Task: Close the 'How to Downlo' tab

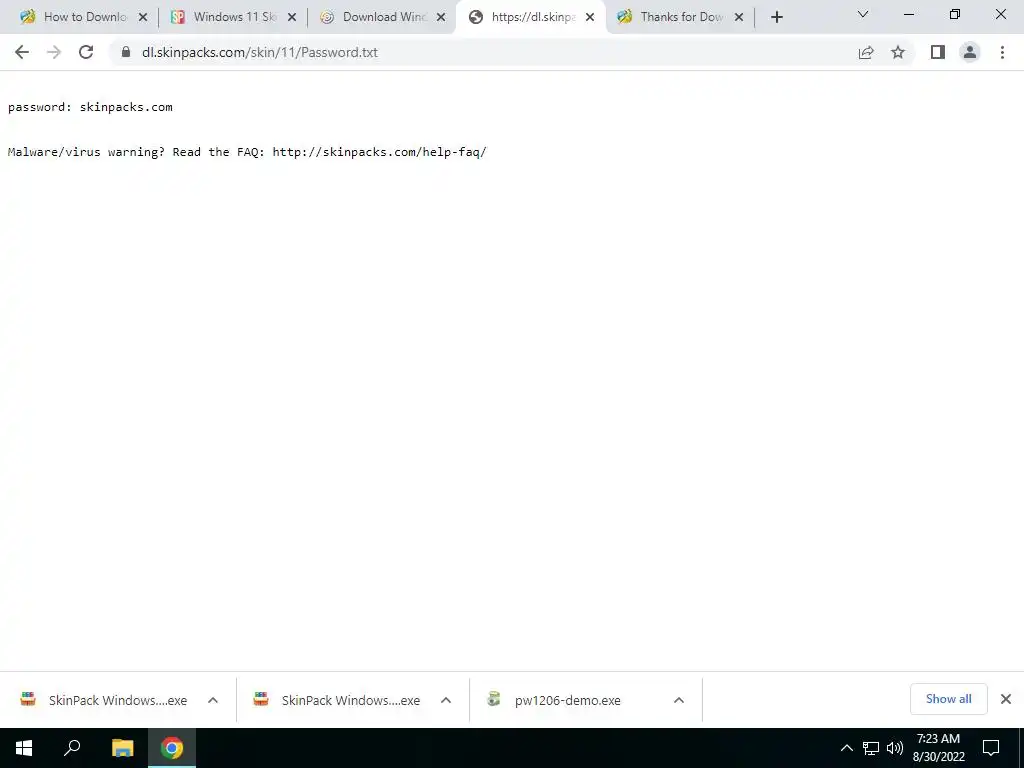Action: [x=143, y=18]
